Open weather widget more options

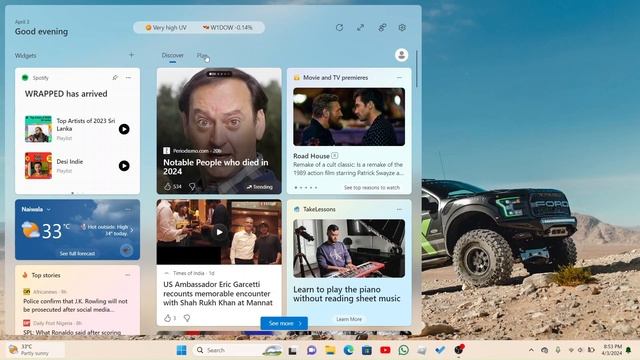129,209
